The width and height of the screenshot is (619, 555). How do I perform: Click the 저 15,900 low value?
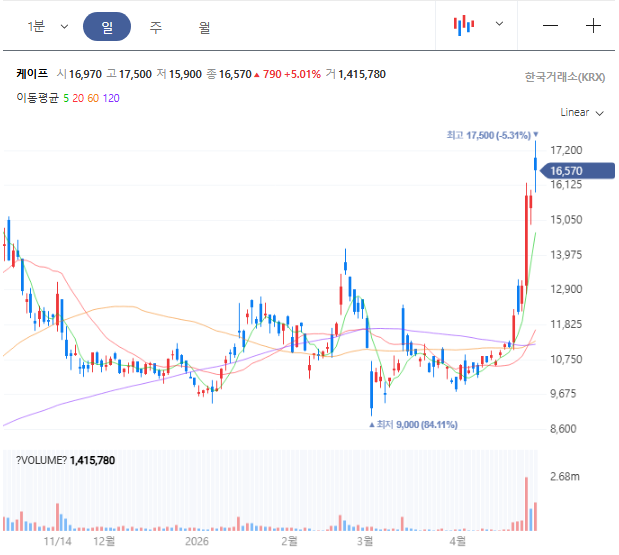[x=179, y=74]
